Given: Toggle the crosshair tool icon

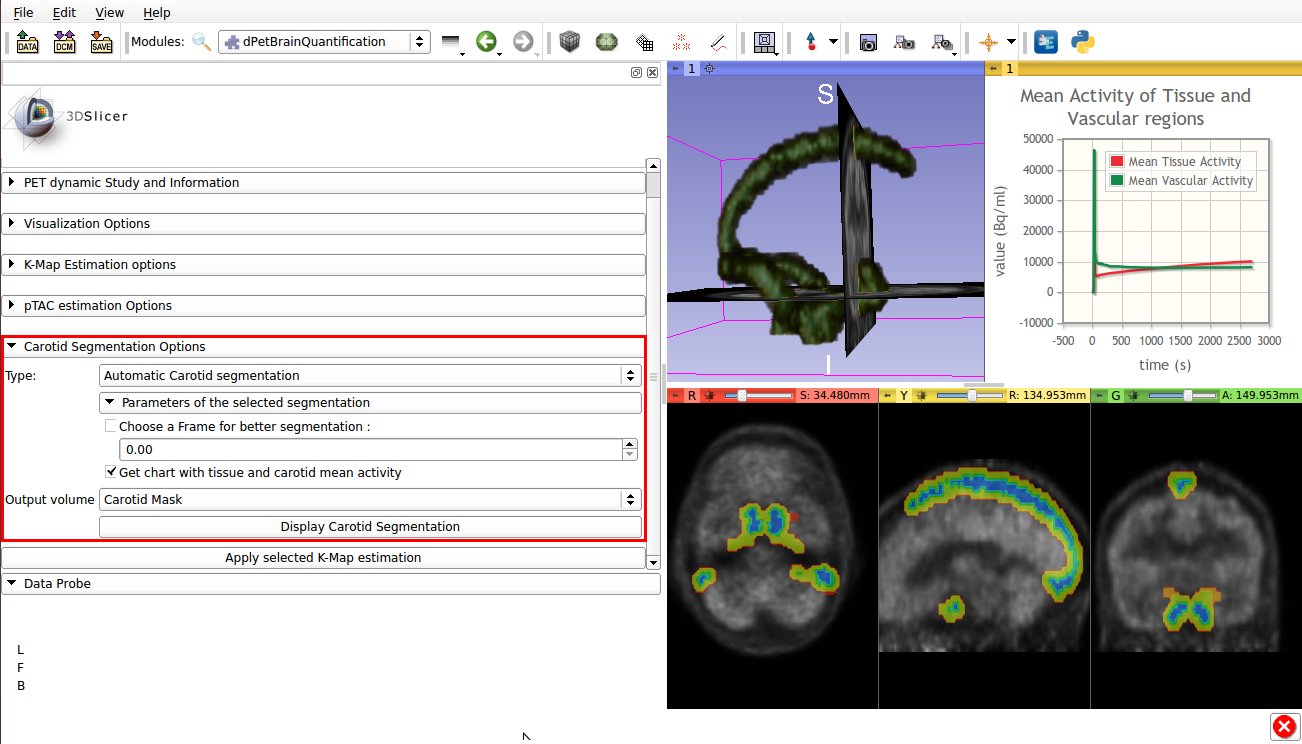Looking at the screenshot, I should [988, 42].
